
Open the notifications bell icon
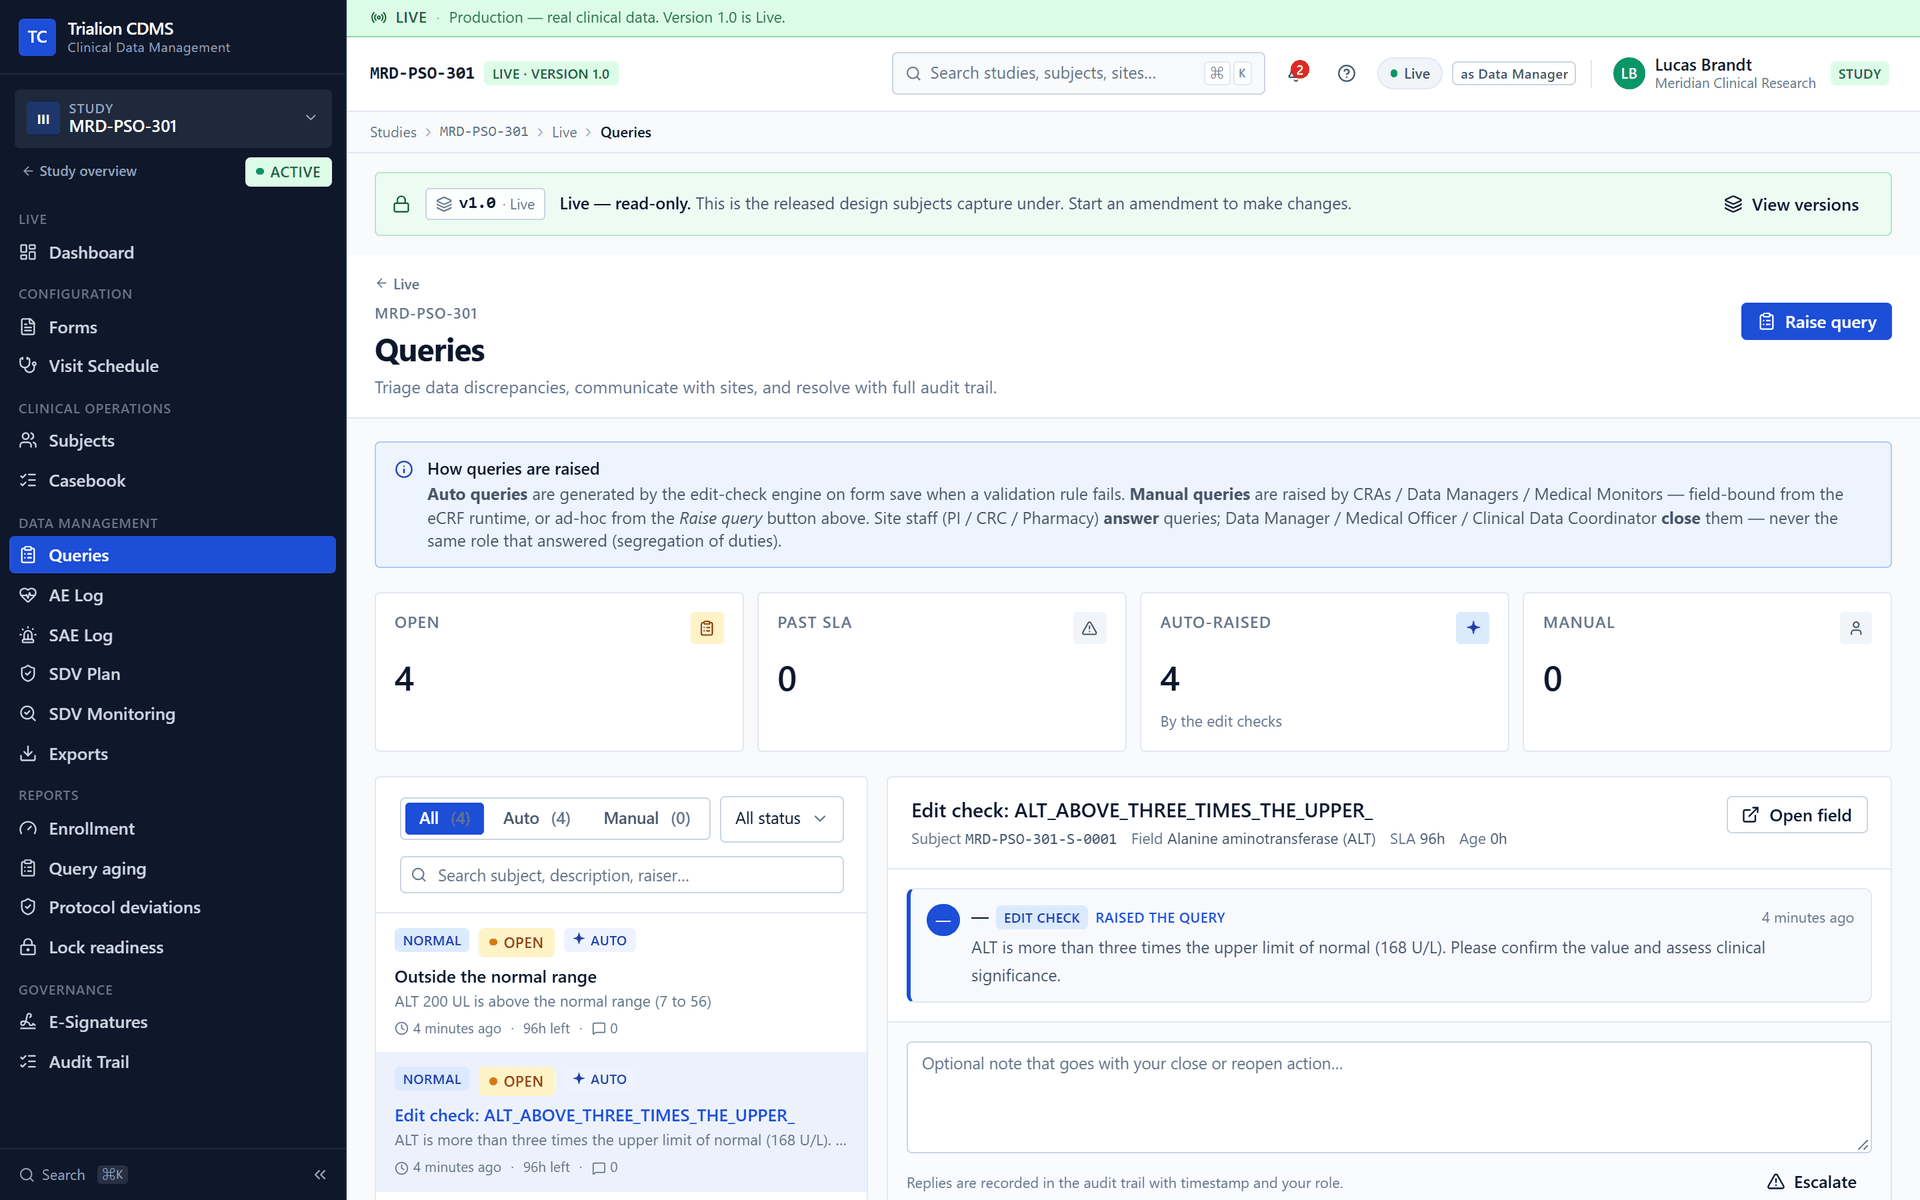tap(1297, 73)
